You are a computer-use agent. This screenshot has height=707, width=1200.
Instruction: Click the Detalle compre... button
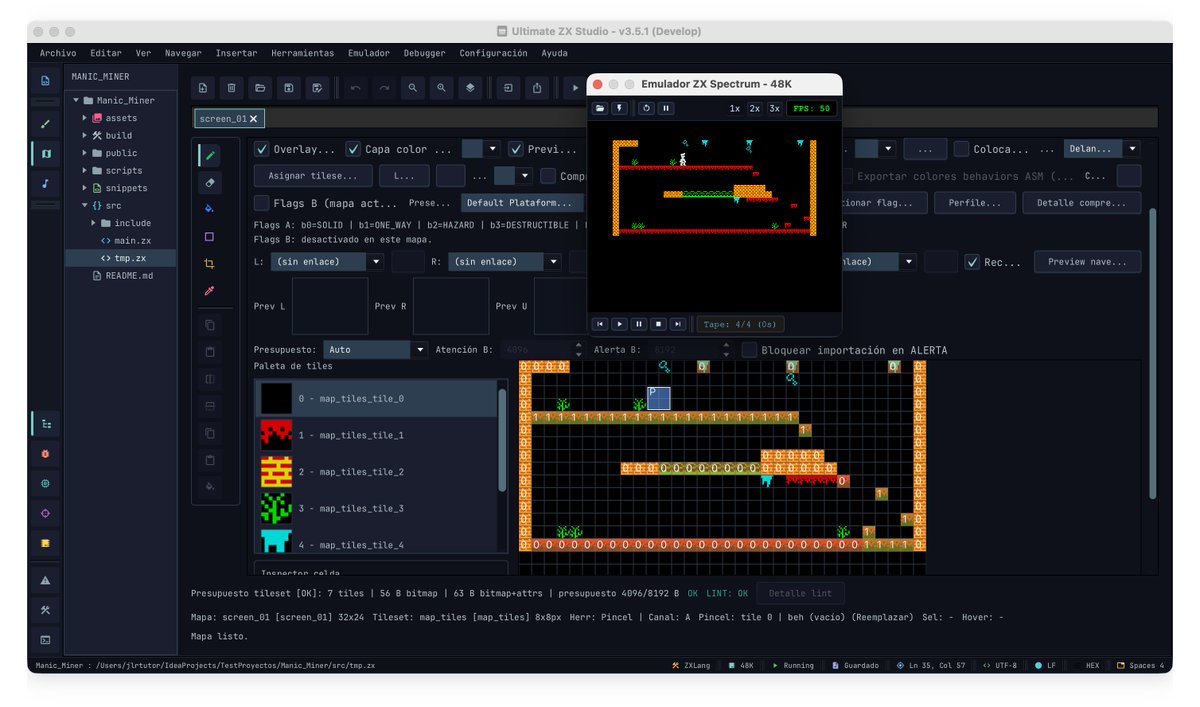click(x=1082, y=203)
